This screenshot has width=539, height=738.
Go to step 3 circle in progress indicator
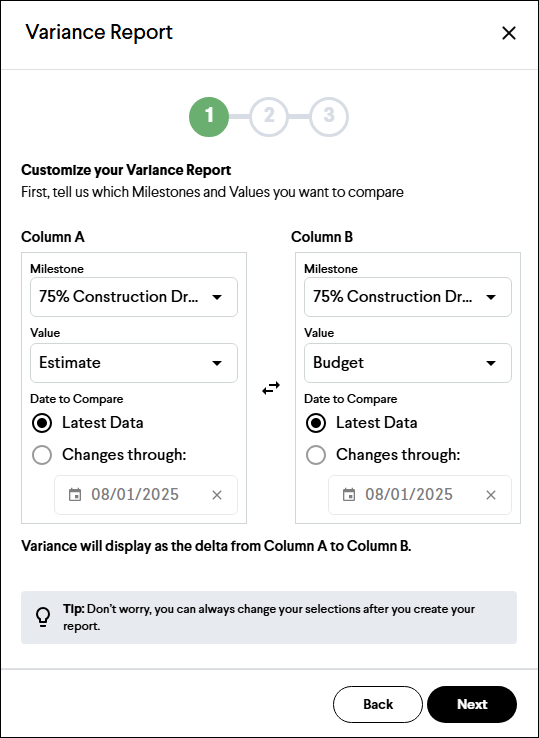329,116
